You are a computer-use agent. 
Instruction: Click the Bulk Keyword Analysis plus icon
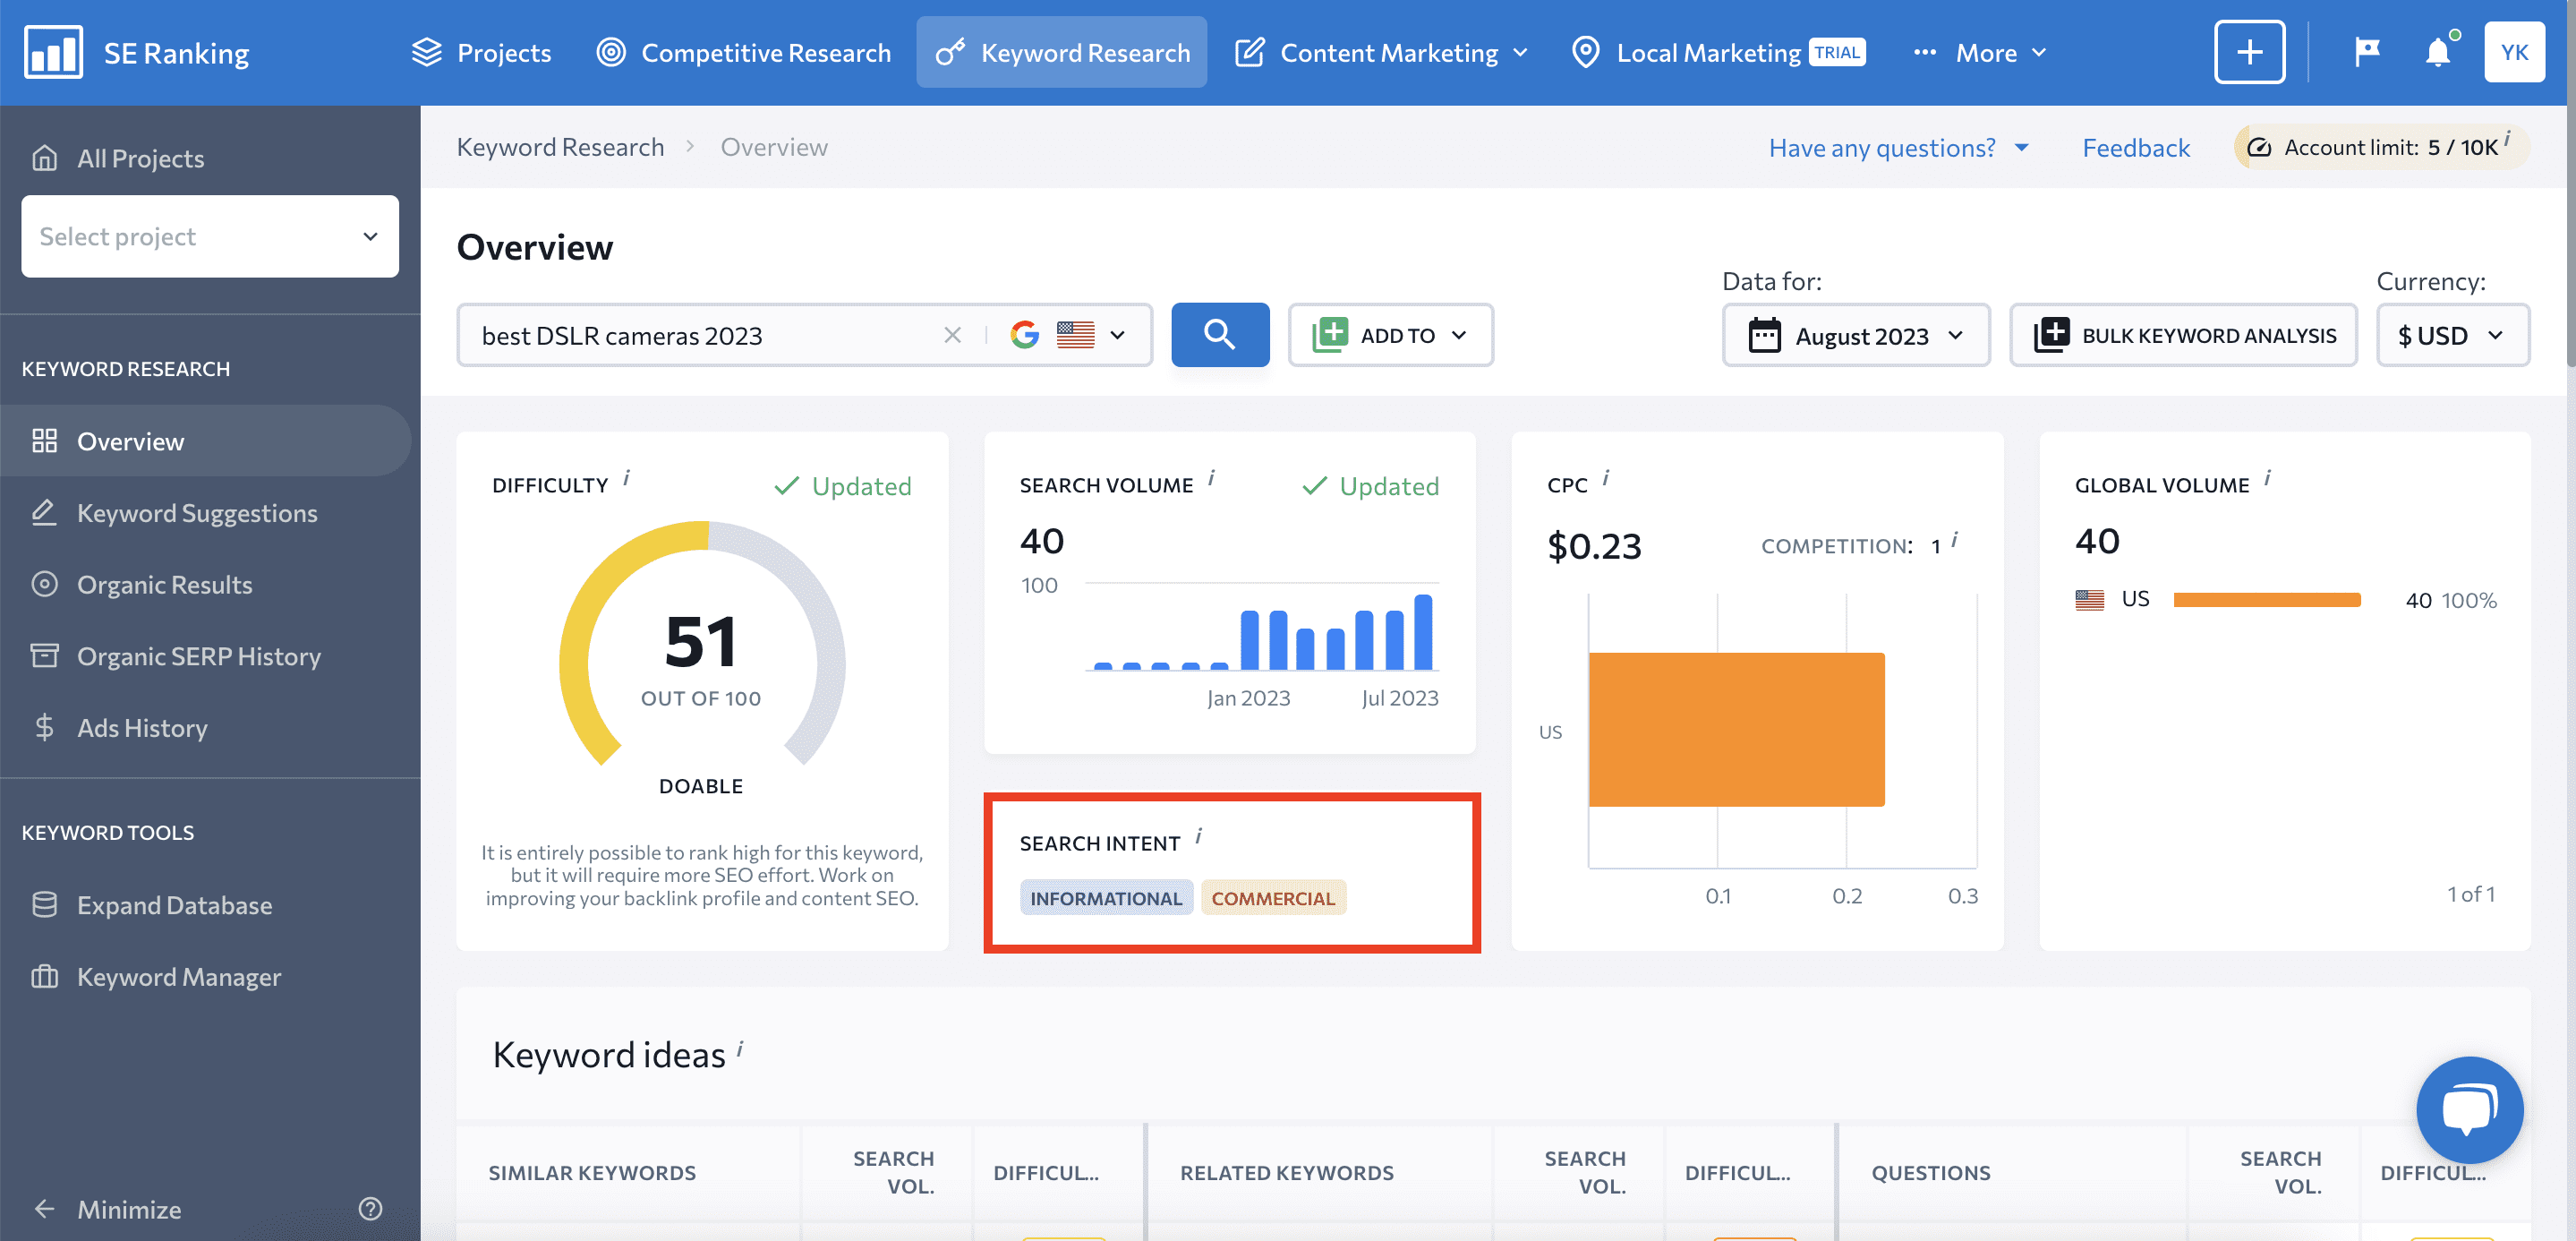[x=2052, y=335]
